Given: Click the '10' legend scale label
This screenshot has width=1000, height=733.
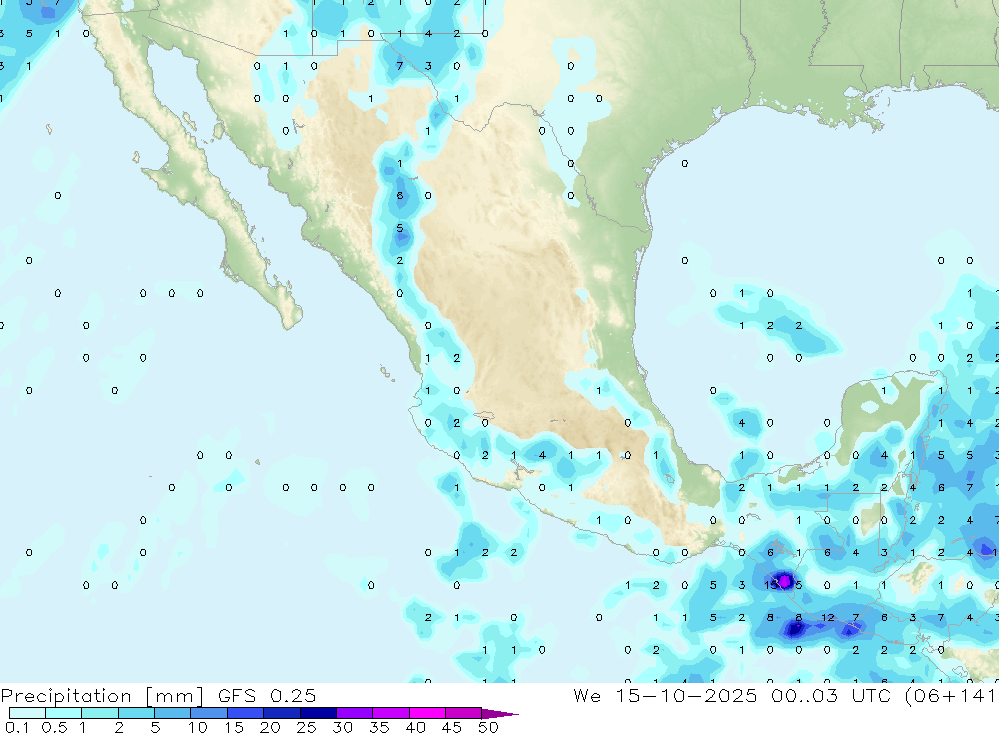Looking at the screenshot, I should pos(198,727).
